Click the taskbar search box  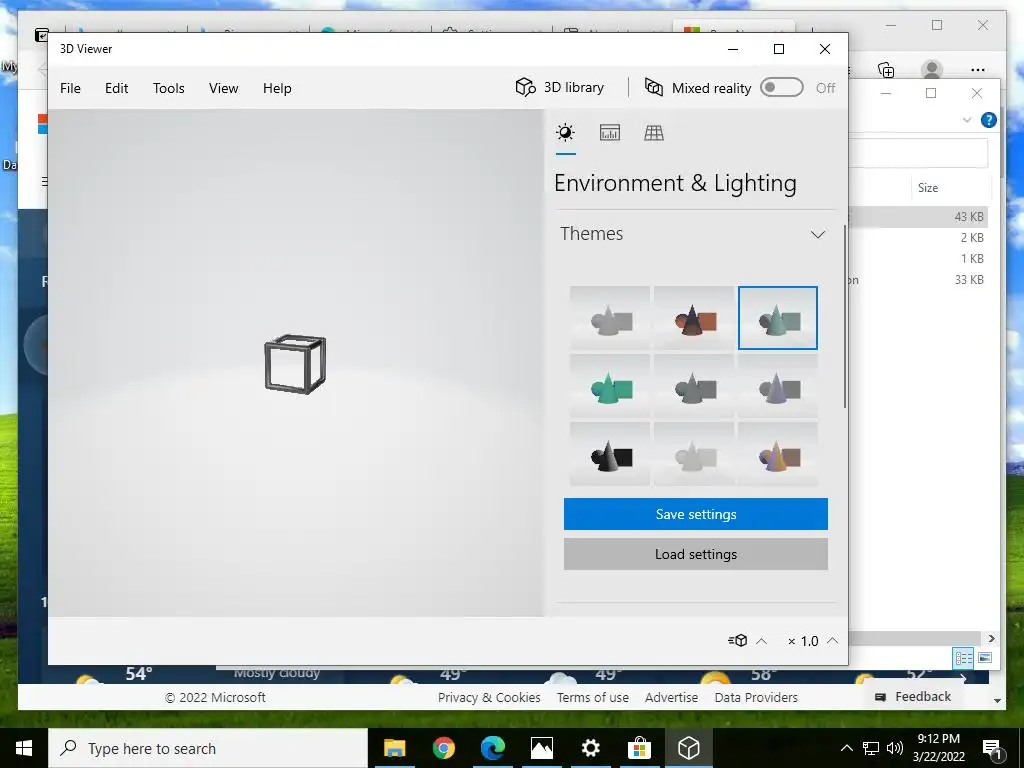pos(208,748)
